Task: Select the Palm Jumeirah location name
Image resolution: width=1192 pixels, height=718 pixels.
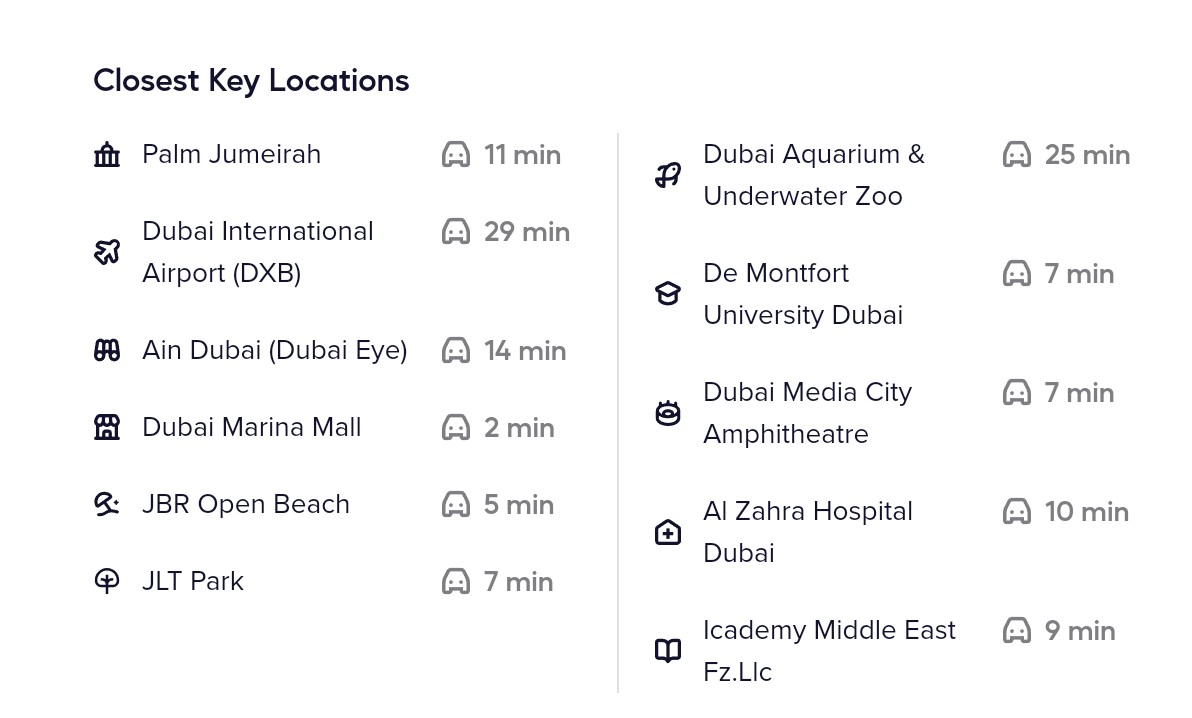Action: coord(231,154)
